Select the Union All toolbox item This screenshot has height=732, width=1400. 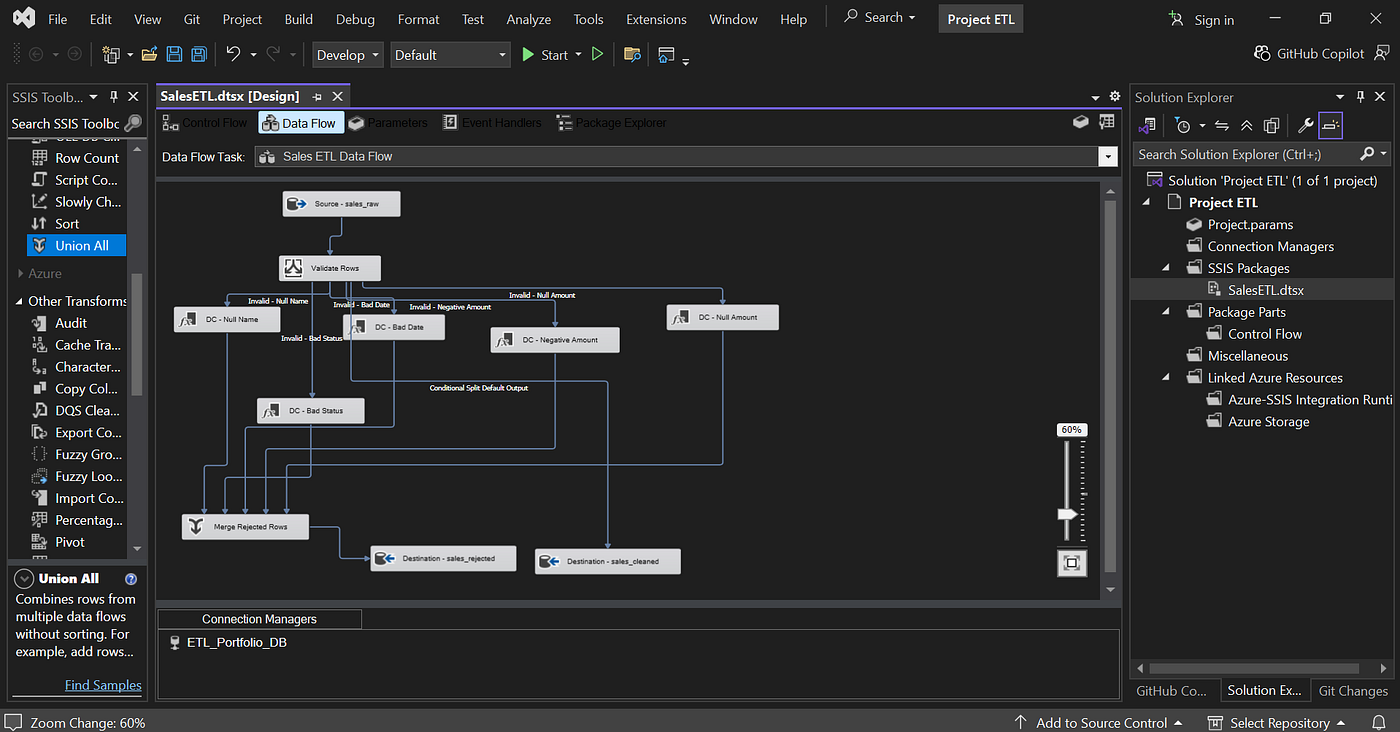pos(77,246)
